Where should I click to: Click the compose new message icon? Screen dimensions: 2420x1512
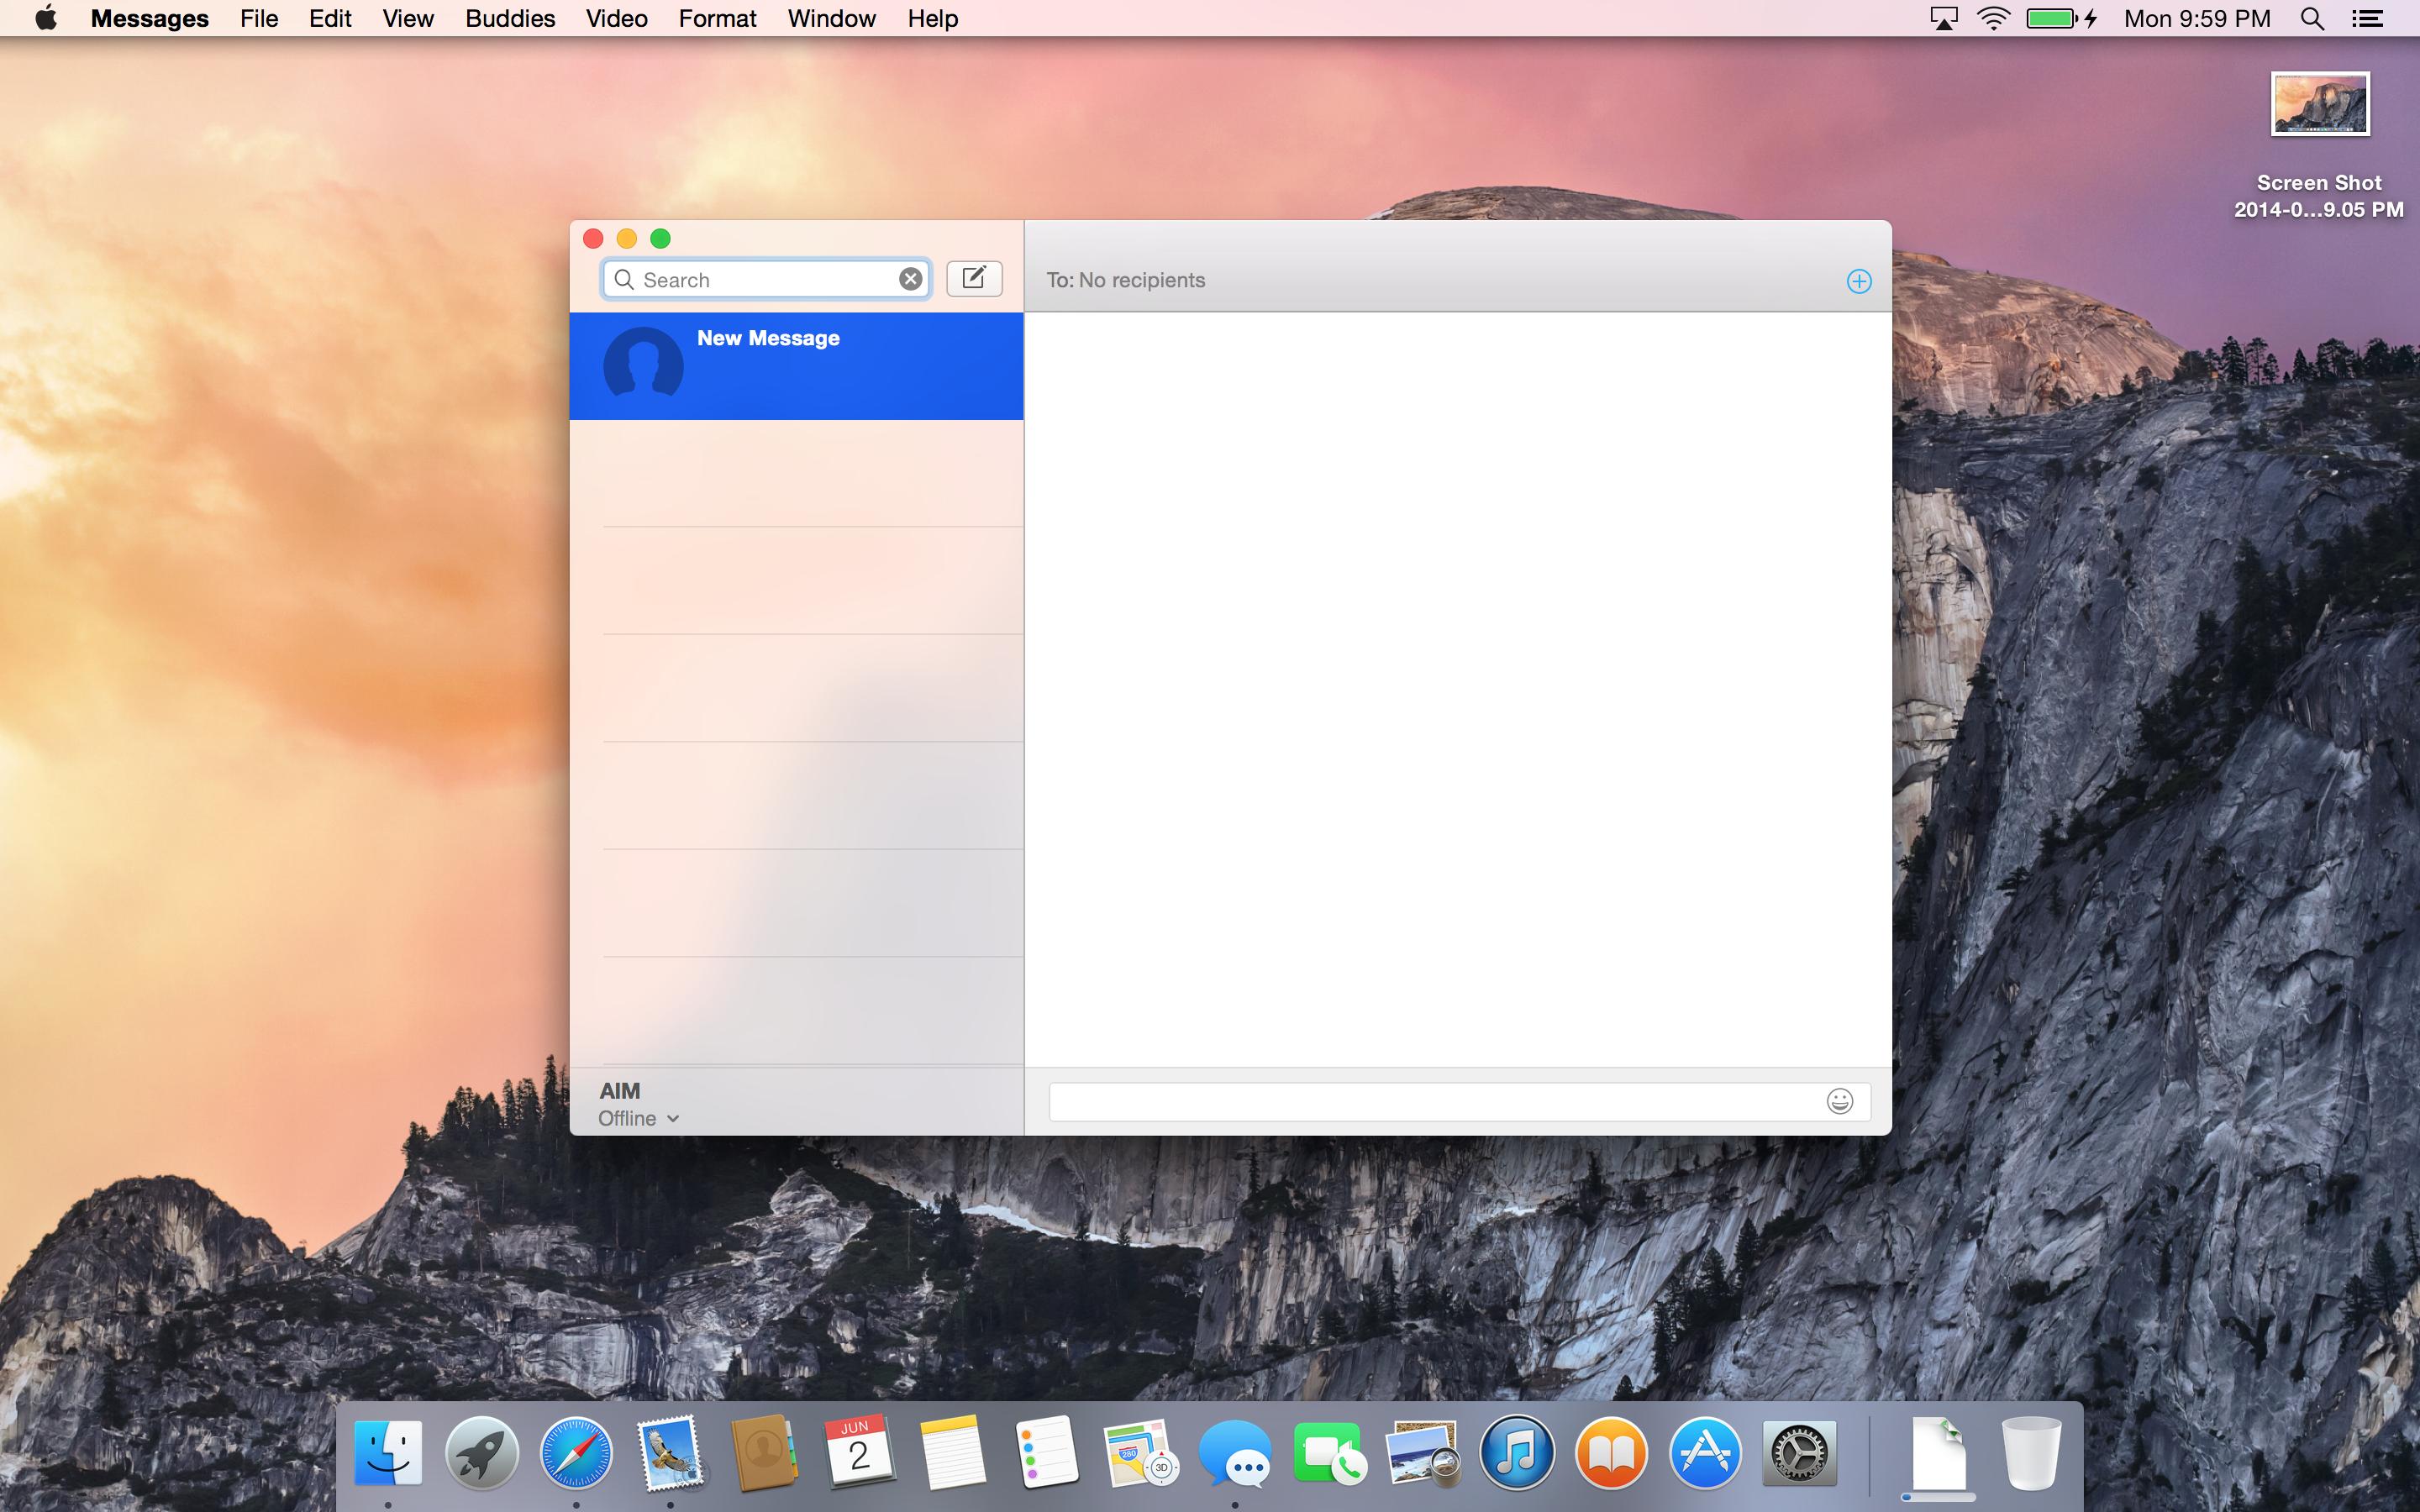click(973, 278)
